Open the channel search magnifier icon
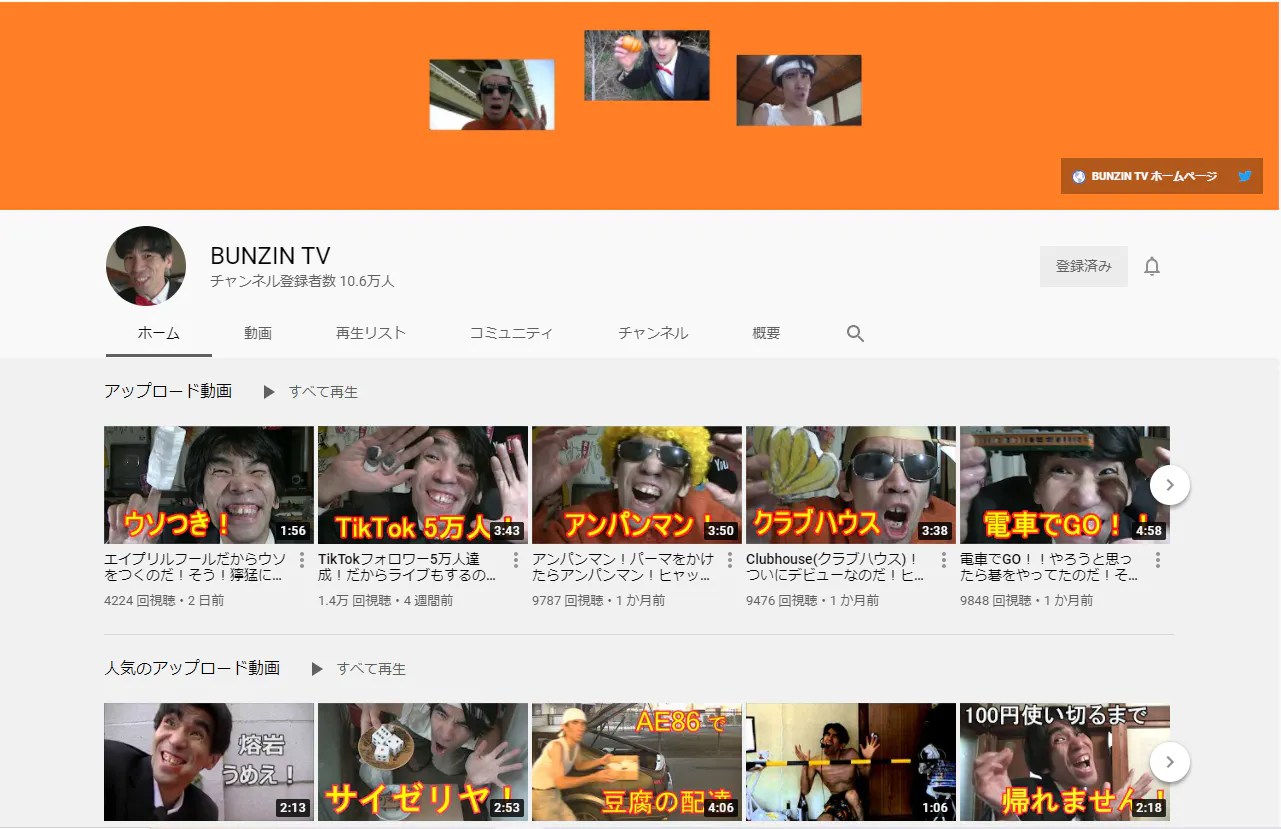Screen dimensions: 1281x829 click(855, 333)
